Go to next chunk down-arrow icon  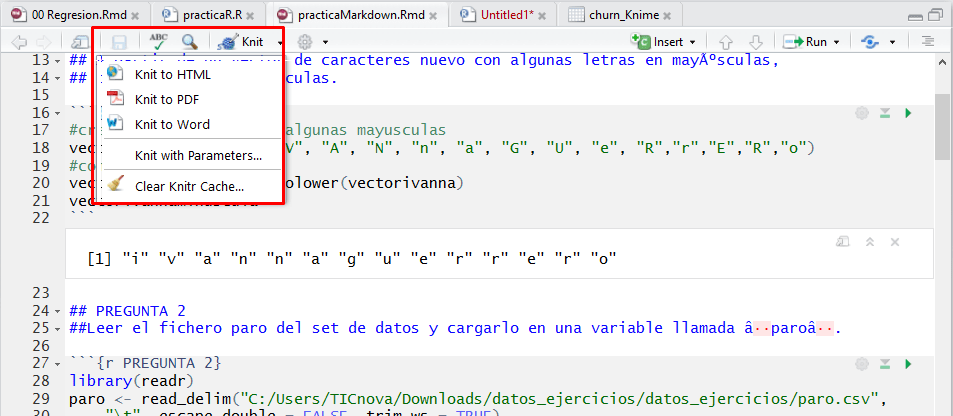point(756,42)
